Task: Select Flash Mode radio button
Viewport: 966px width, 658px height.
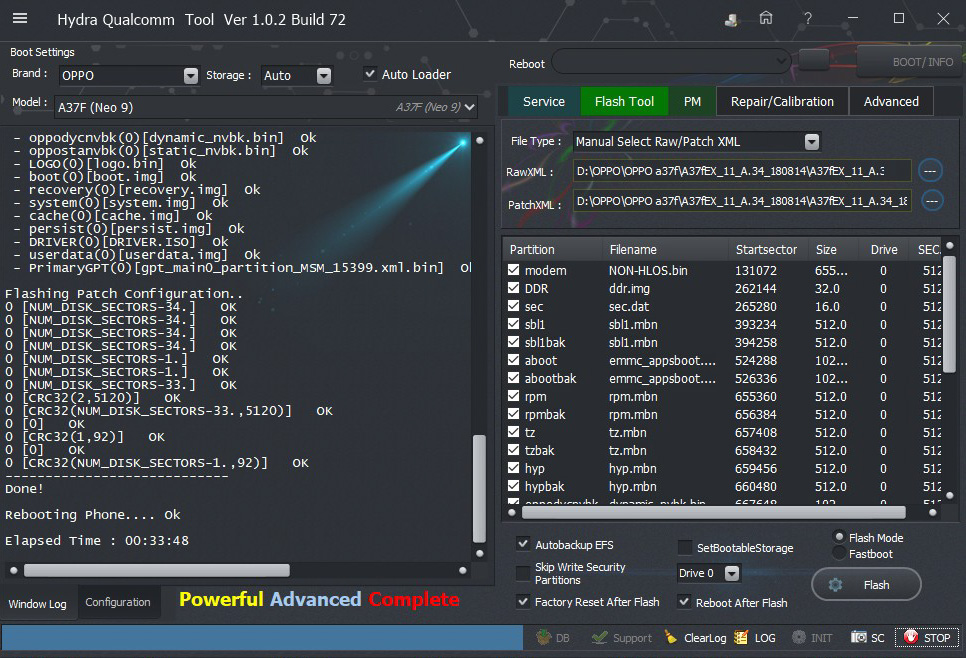Action: click(838, 537)
